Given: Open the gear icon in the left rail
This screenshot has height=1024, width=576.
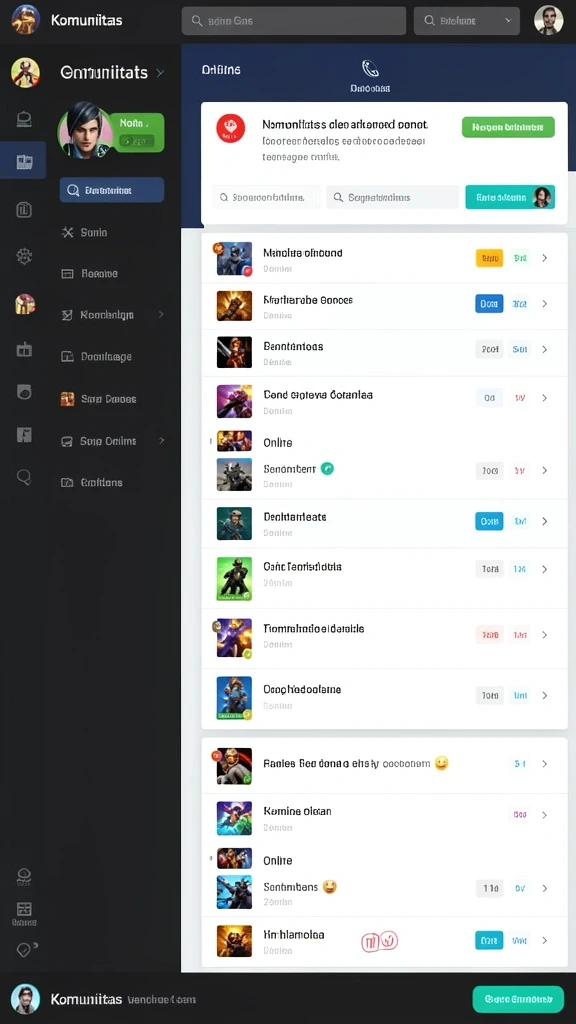Looking at the screenshot, I should 24,256.
